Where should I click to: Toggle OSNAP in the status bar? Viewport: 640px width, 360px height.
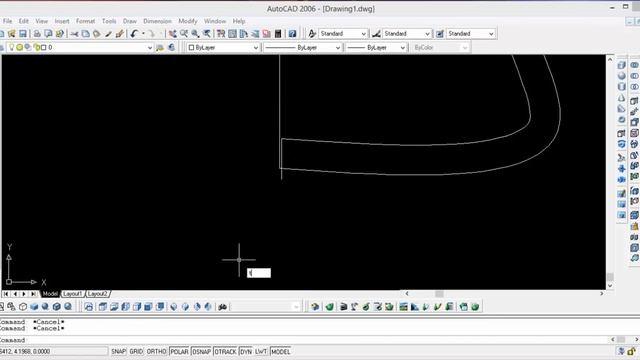point(201,351)
